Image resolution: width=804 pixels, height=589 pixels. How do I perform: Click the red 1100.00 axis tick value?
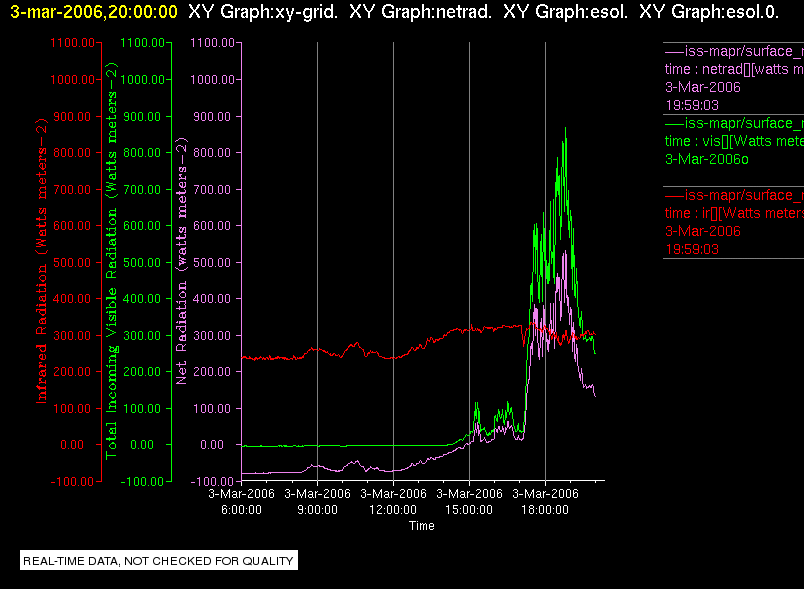point(72,43)
